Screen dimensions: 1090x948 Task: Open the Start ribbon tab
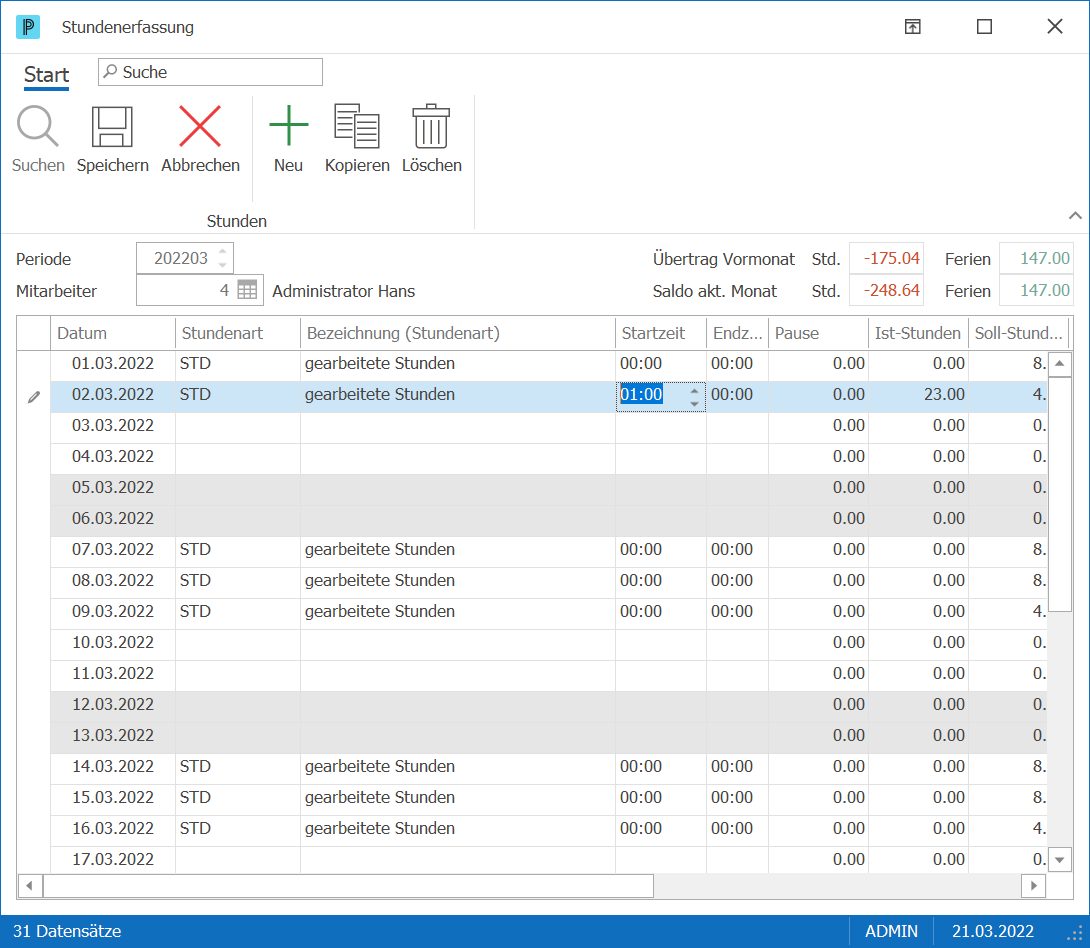[47, 75]
